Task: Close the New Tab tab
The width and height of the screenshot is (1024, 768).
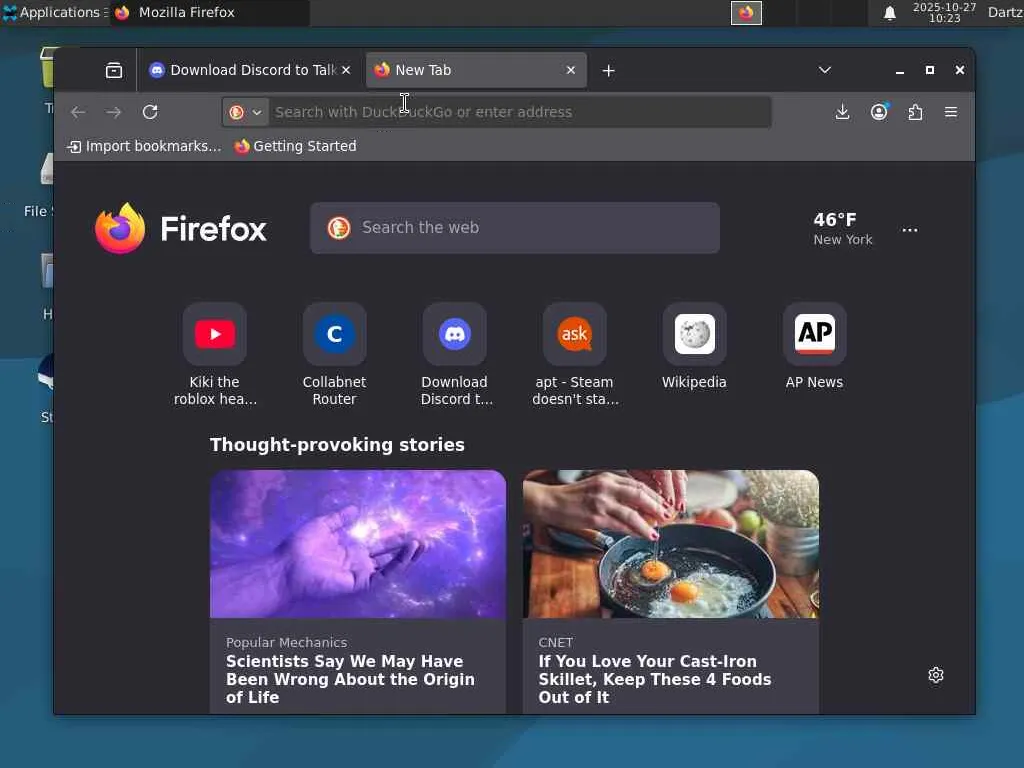Action: pos(571,70)
